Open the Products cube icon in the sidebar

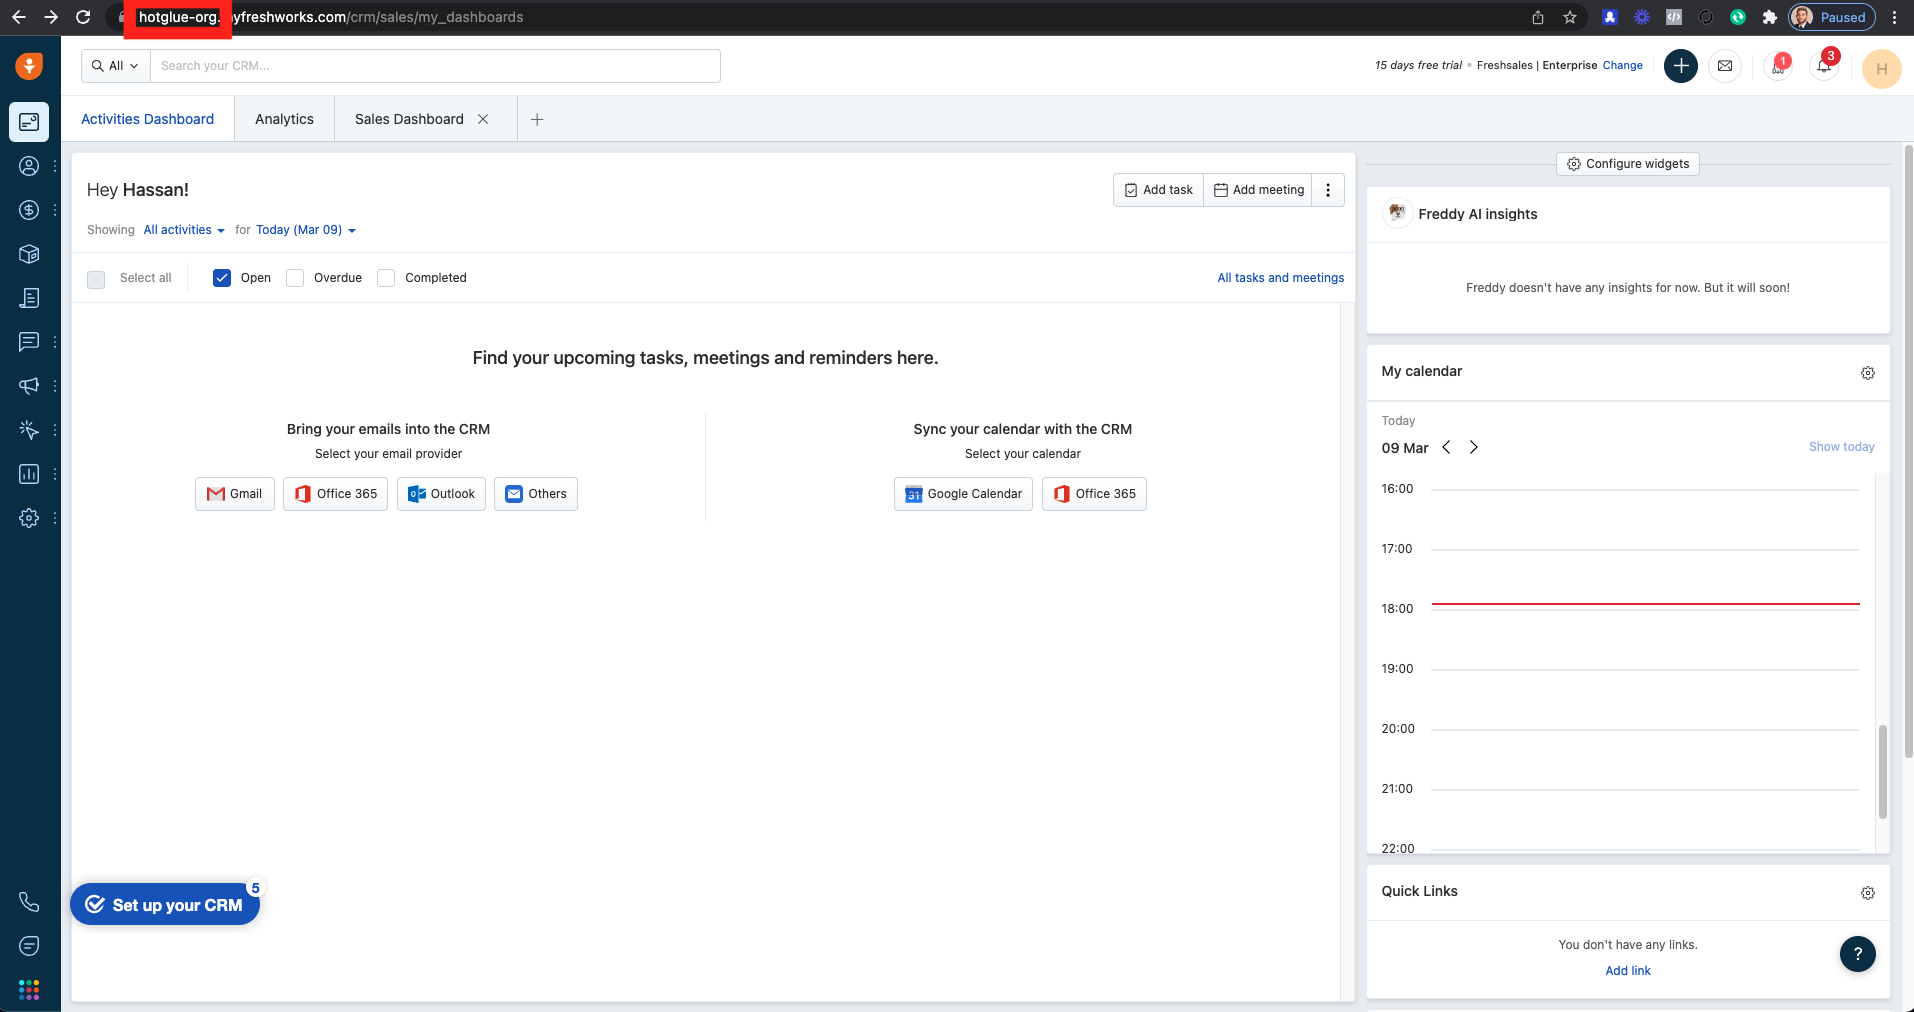point(29,254)
